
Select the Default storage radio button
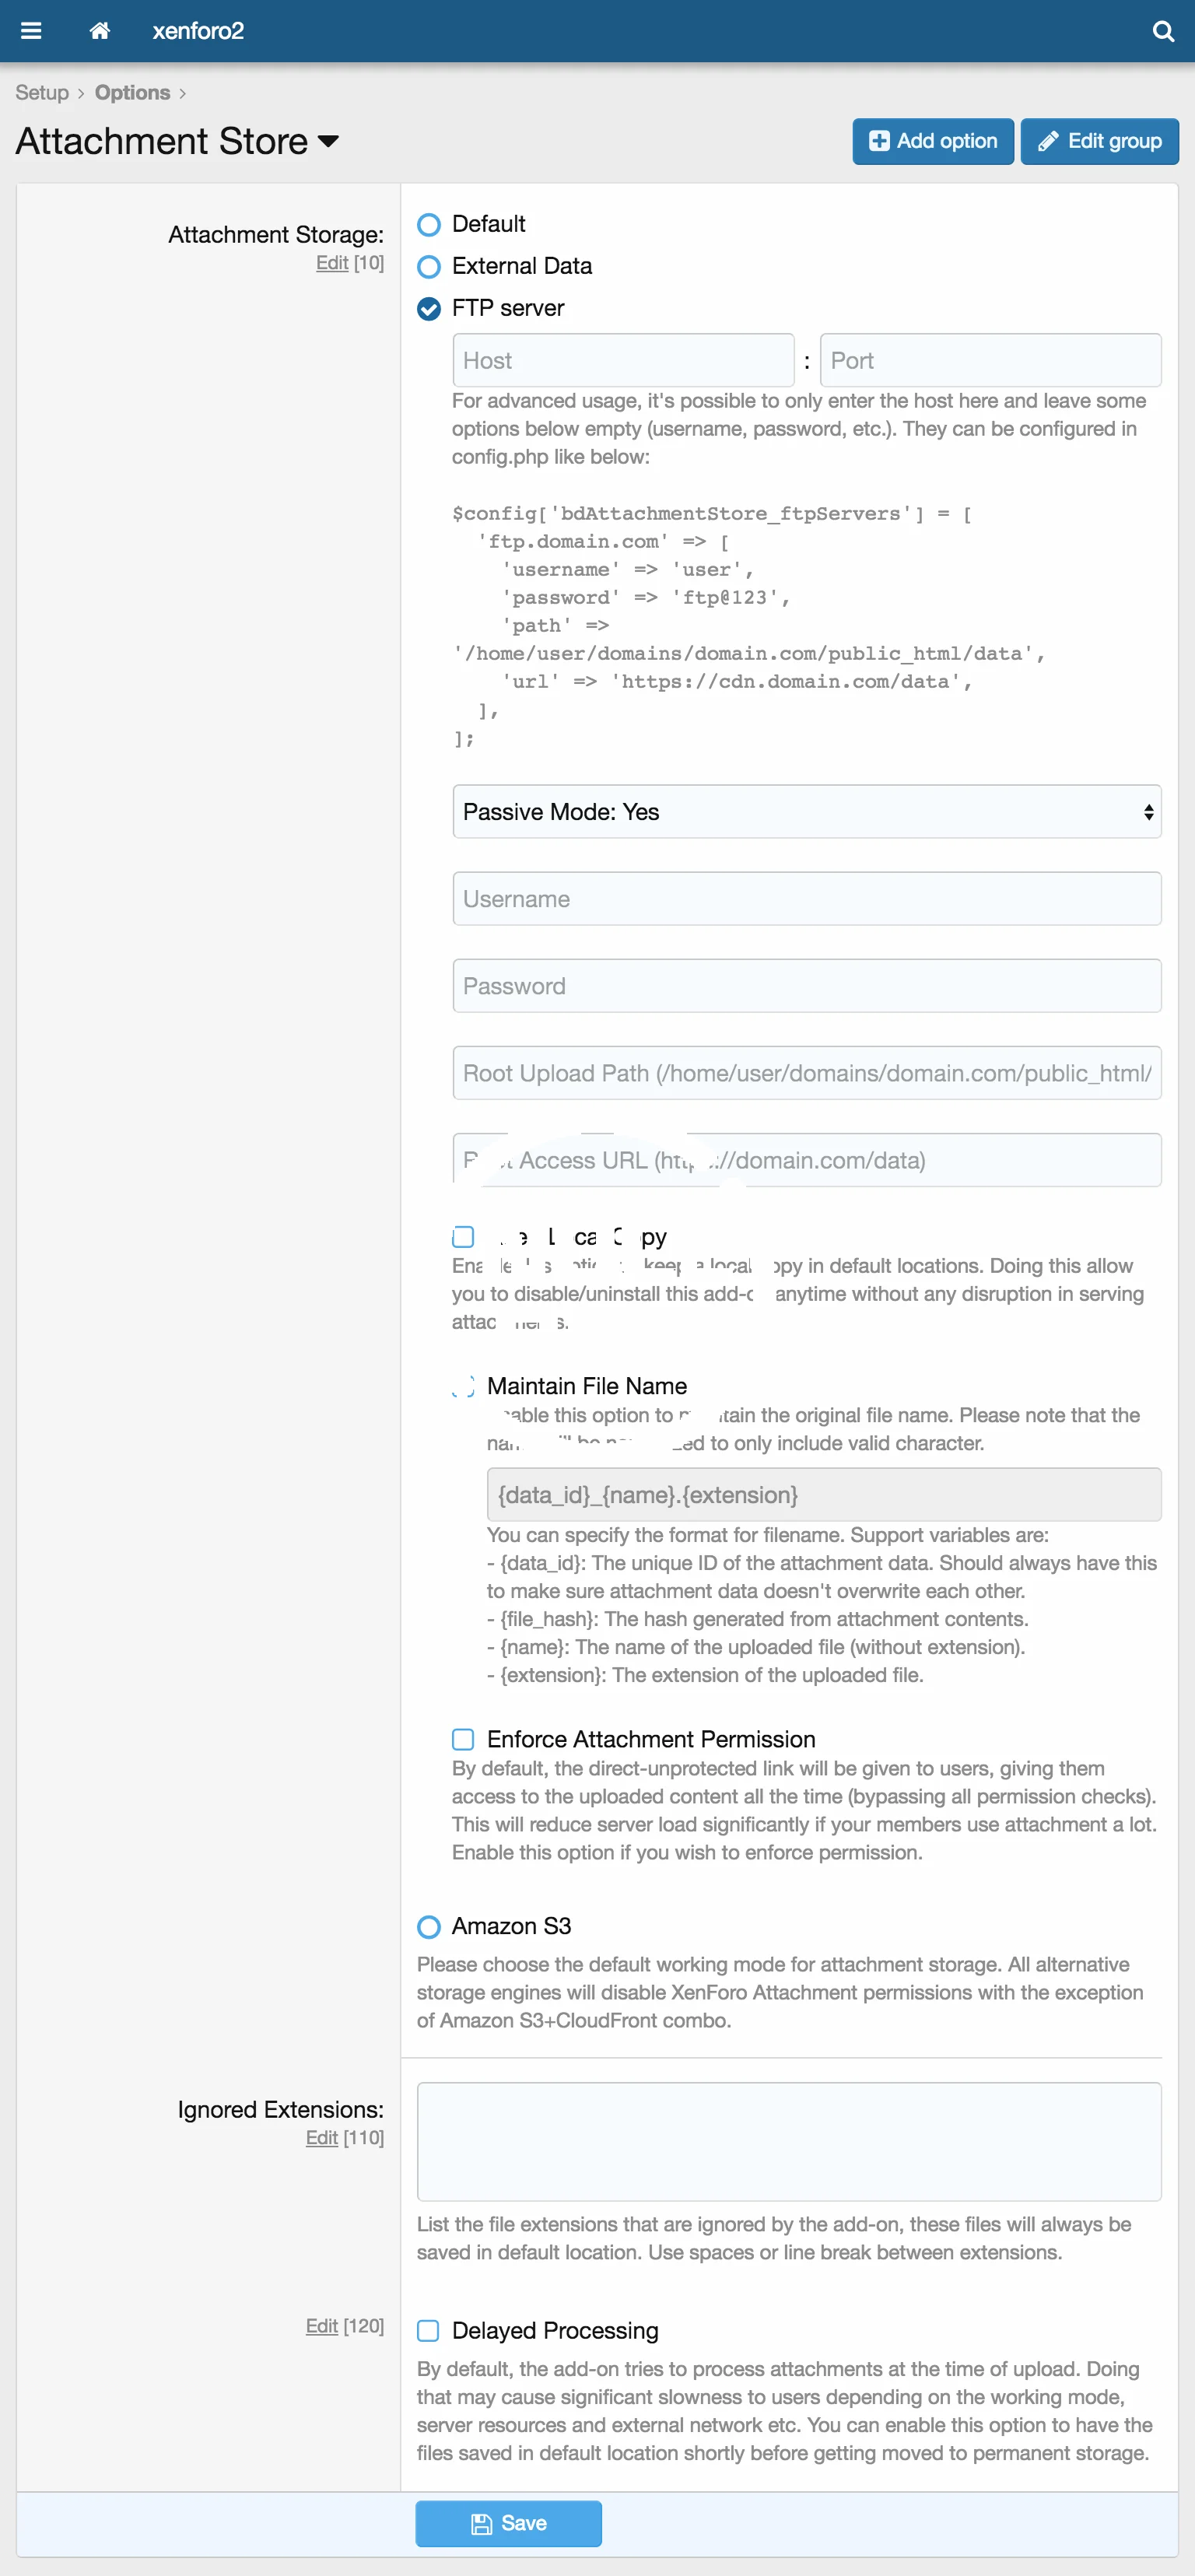(429, 225)
